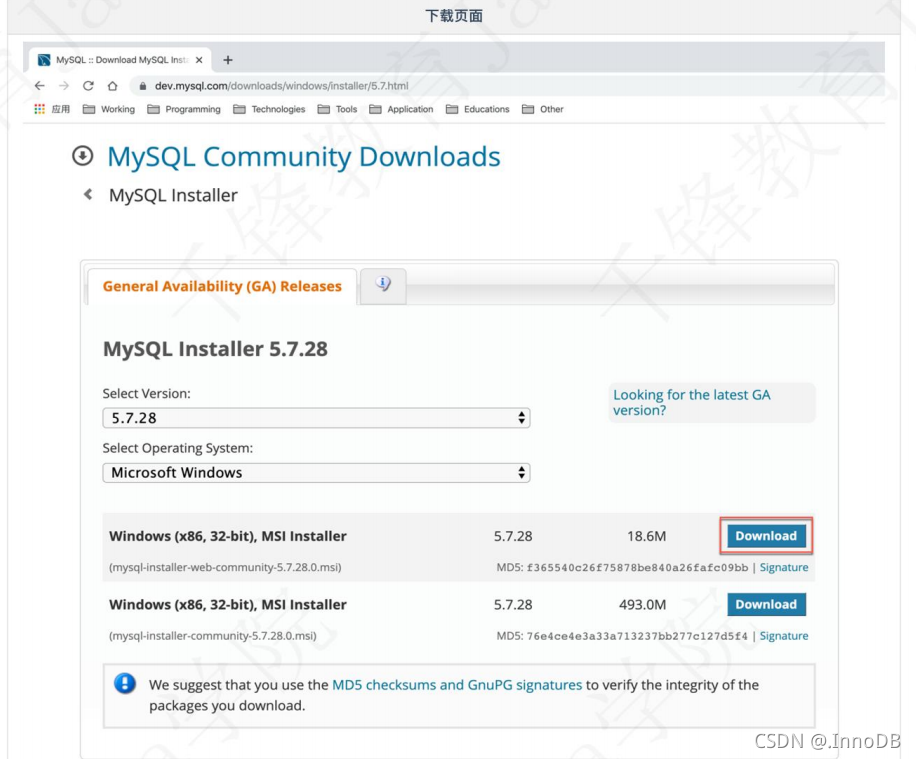Screen dimensions: 916x759
Task: Select General Availability (GA) Releases tab
Action: pos(222,286)
